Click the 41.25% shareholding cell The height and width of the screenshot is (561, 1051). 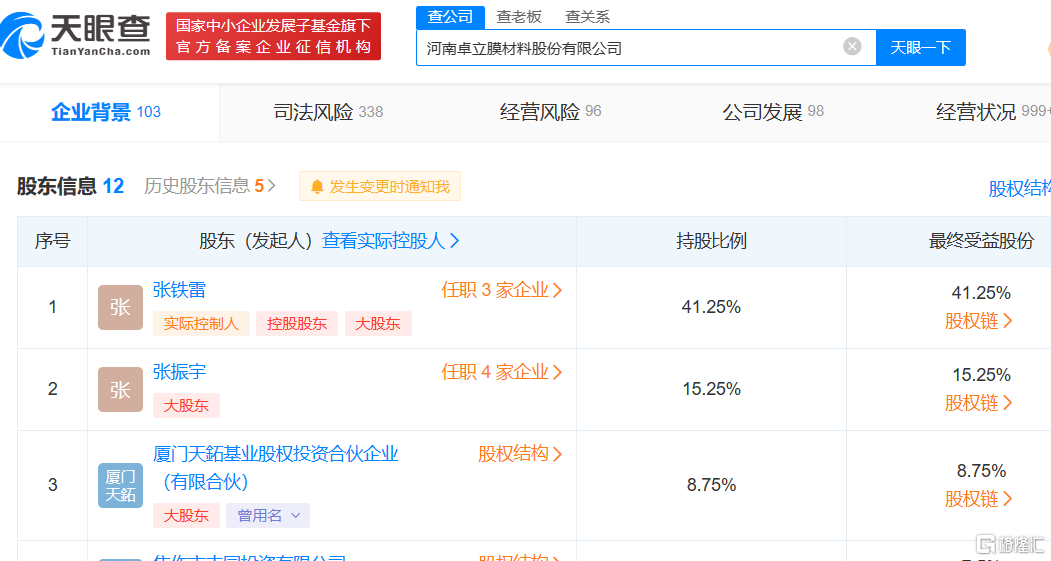click(711, 307)
